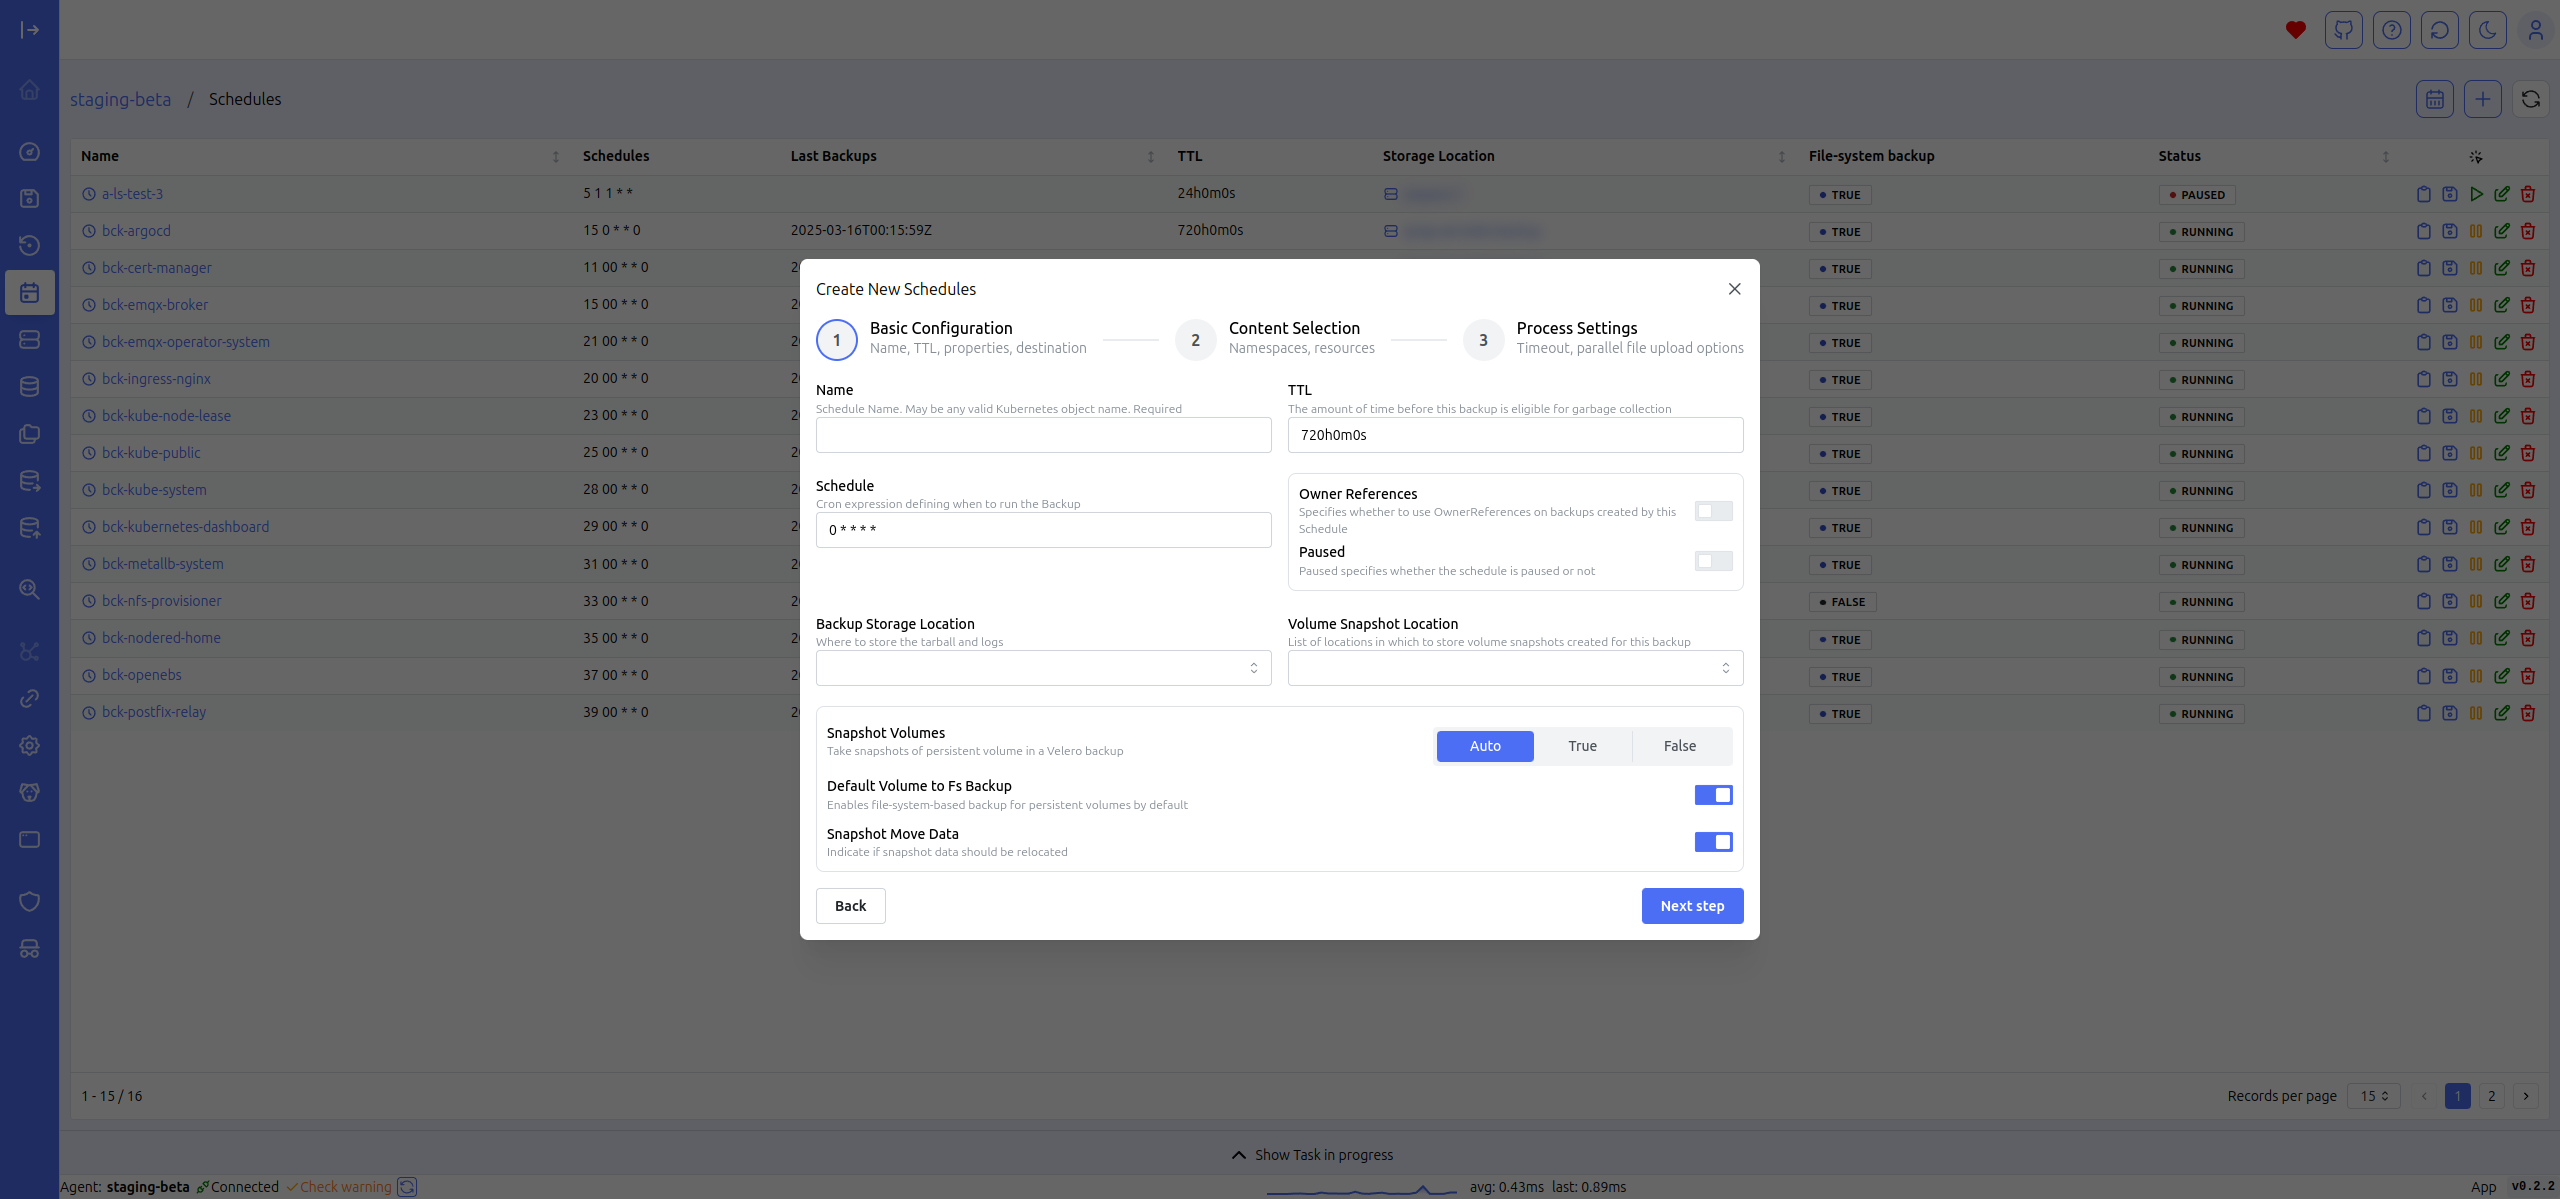
Task: Disable the Snapshot Move Data switch
Action: [x=1714, y=842]
